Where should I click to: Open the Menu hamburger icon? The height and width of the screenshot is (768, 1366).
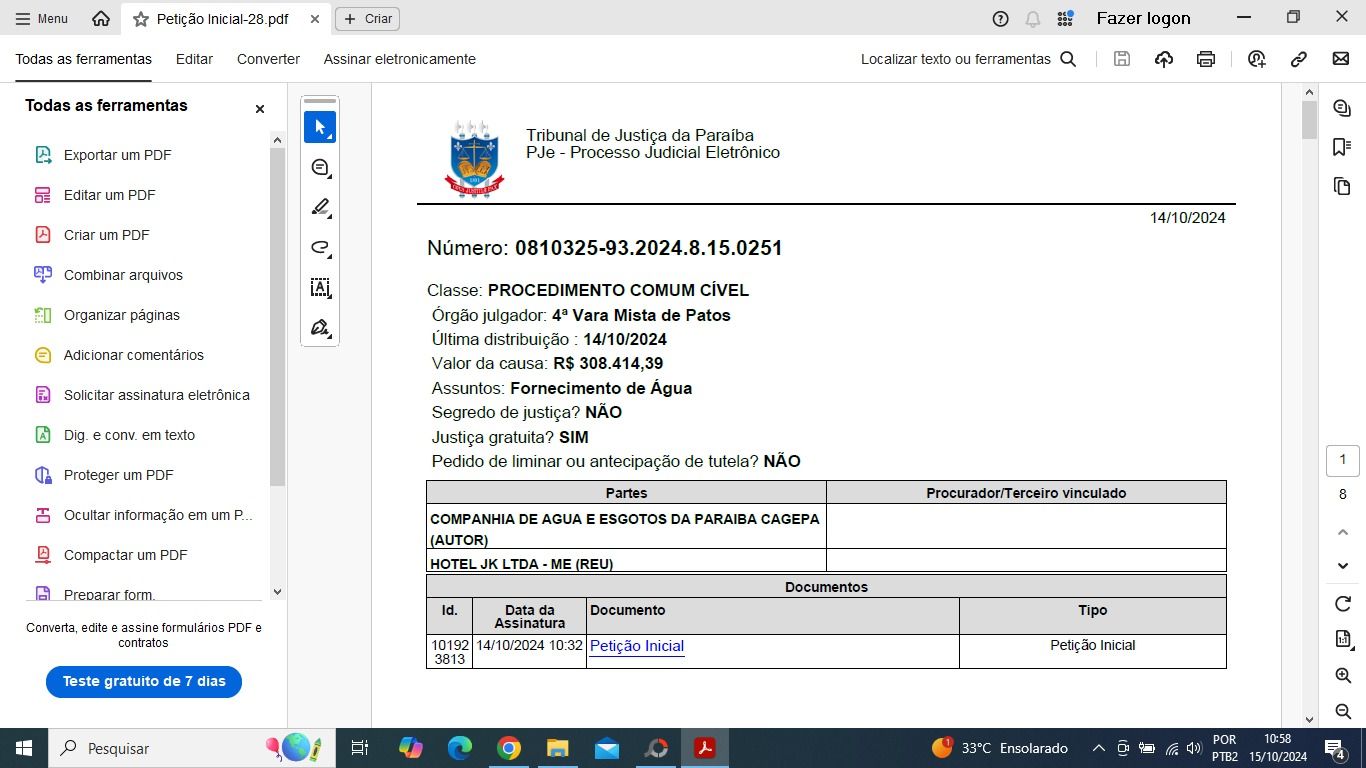click(x=23, y=18)
